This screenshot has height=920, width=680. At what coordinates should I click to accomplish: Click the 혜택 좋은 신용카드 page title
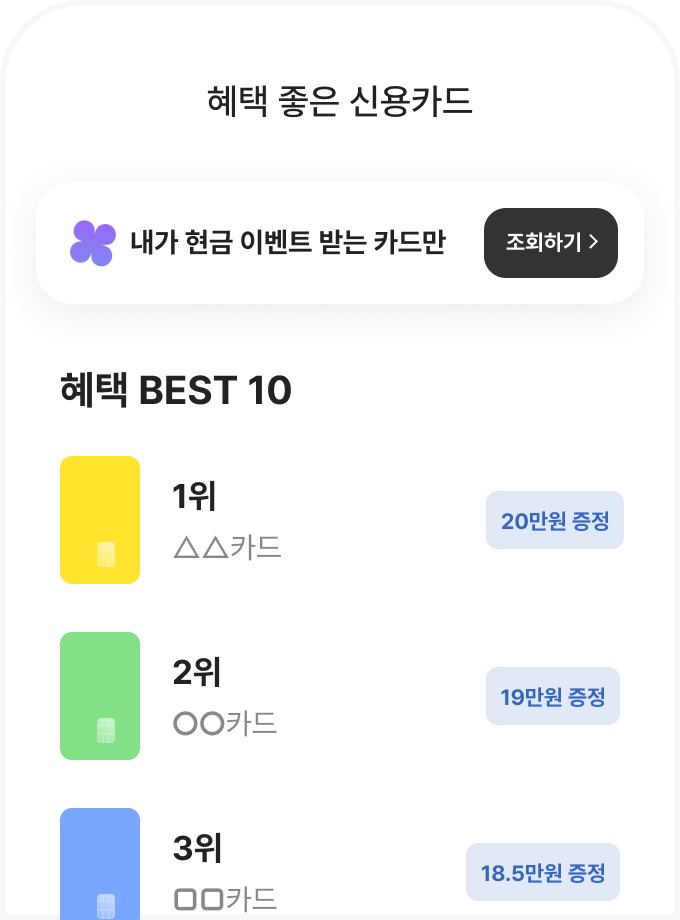[x=339, y=102]
